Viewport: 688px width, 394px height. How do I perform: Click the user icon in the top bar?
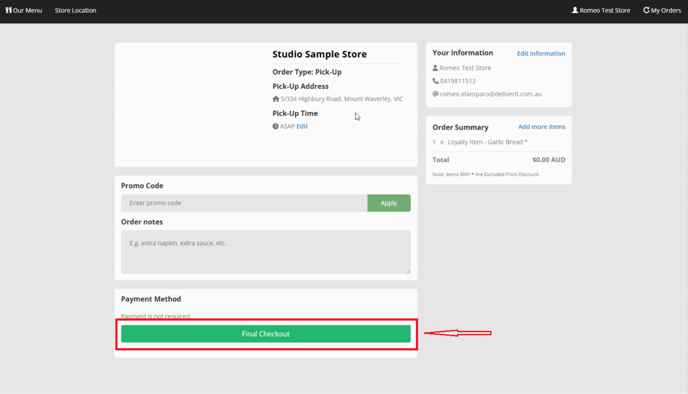575,10
